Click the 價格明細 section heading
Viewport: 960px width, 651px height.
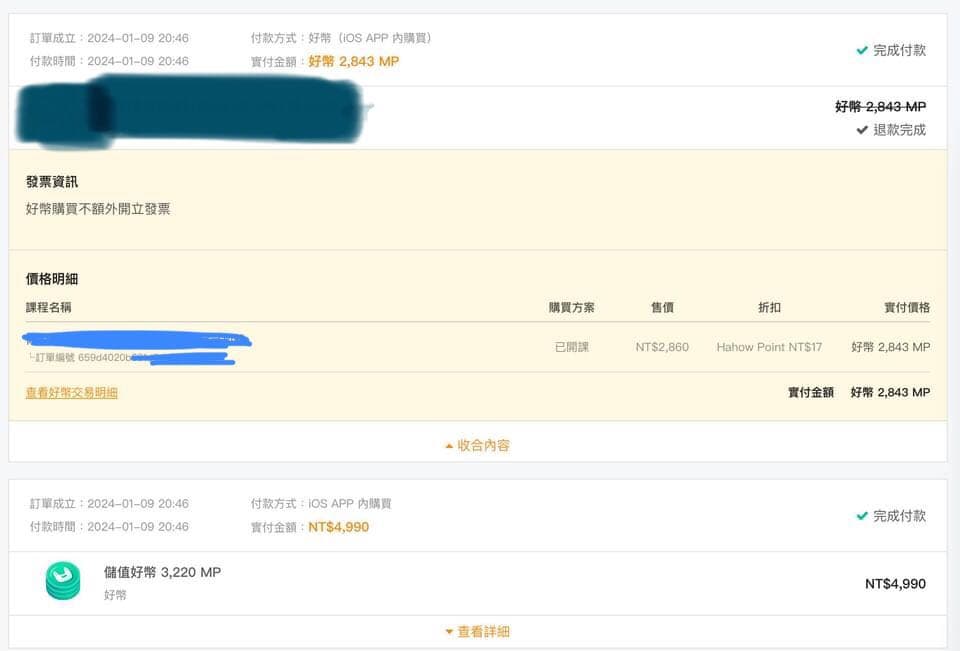pos(52,279)
